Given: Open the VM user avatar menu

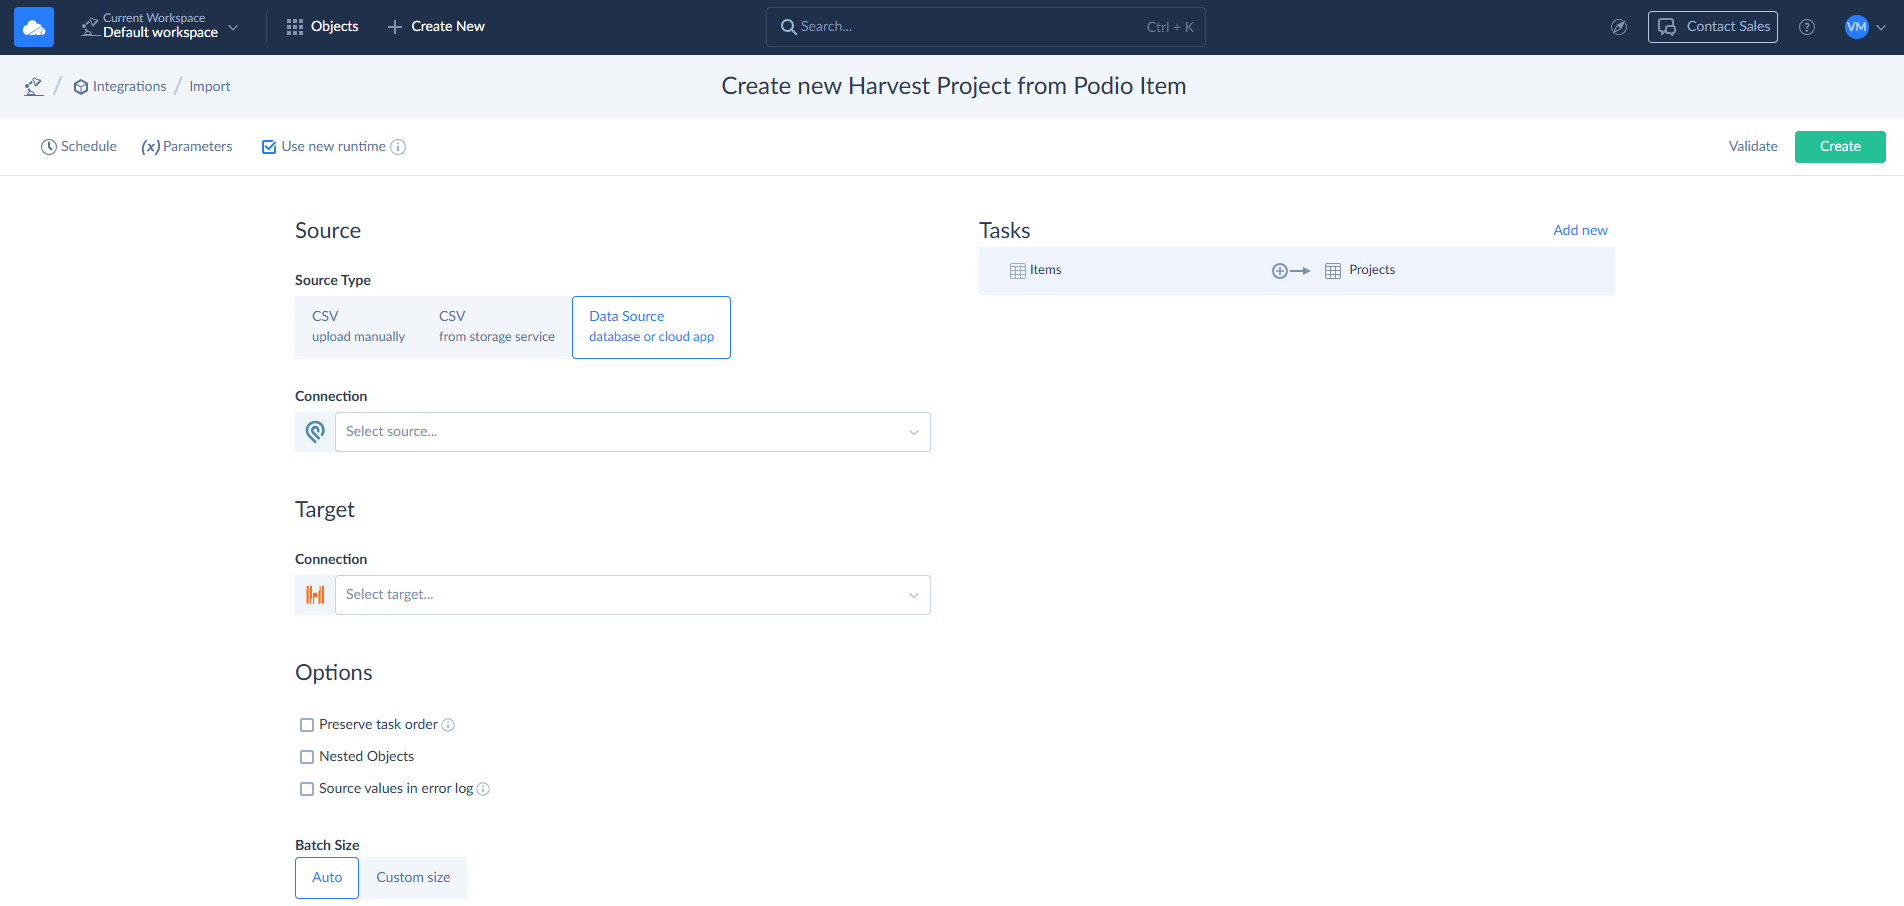Looking at the screenshot, I should click(1864, 27).
